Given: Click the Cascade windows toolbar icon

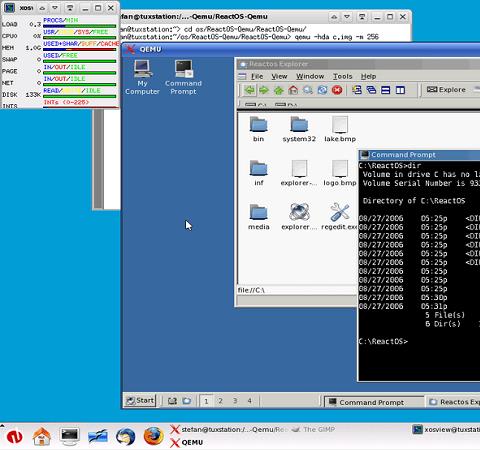Looking at the screenshot, I should click(x=371, y=90).
